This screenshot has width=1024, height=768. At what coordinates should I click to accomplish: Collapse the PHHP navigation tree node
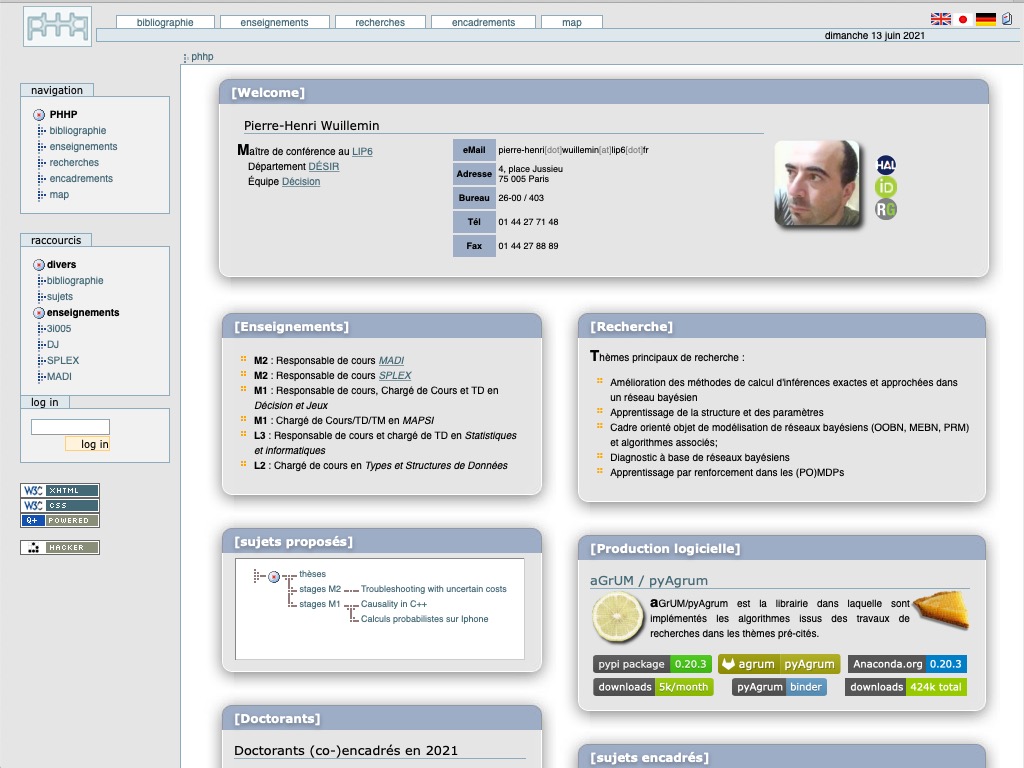pyautogui.click(x=39, y=115)
